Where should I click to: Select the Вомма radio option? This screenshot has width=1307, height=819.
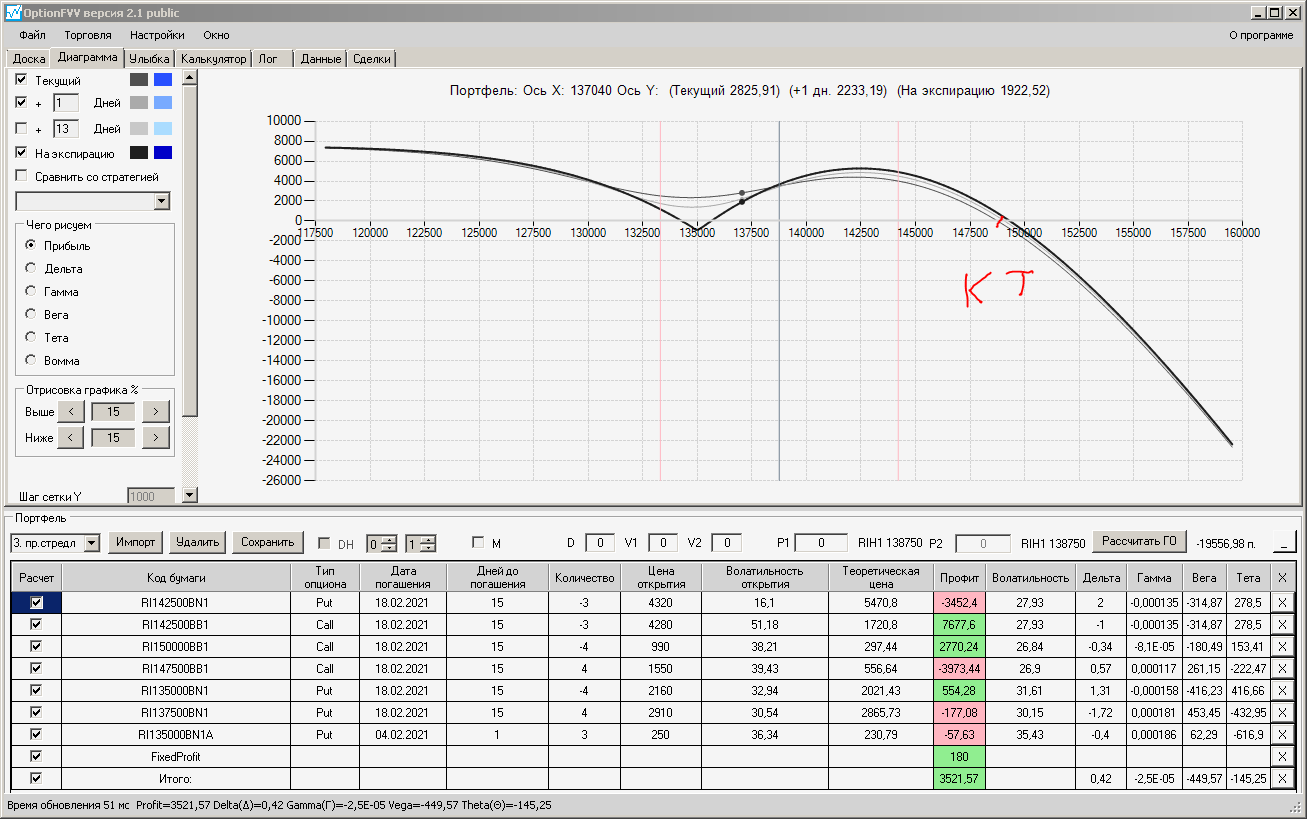(31, 360)
